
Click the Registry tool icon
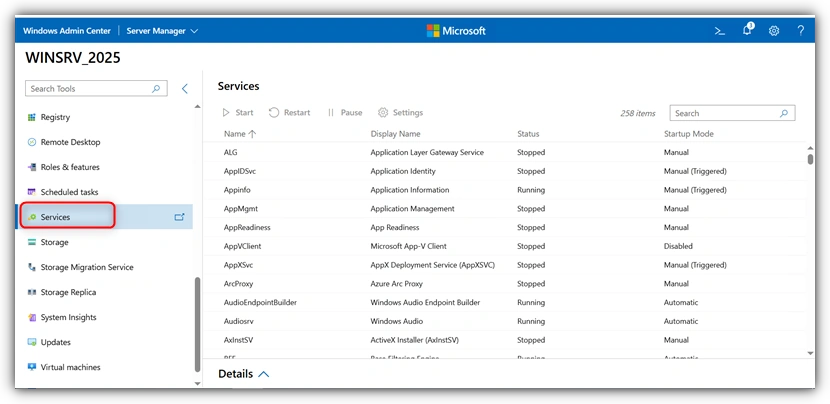[32, 117]
